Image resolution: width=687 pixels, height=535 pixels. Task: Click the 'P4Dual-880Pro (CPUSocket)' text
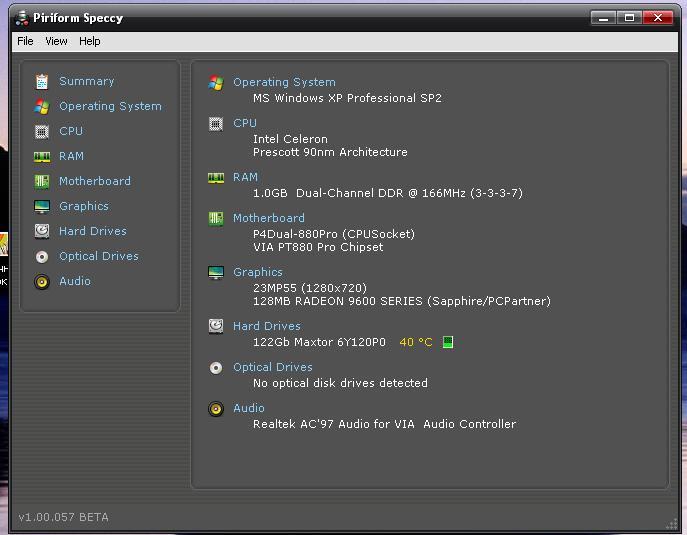tap(333, 234)
